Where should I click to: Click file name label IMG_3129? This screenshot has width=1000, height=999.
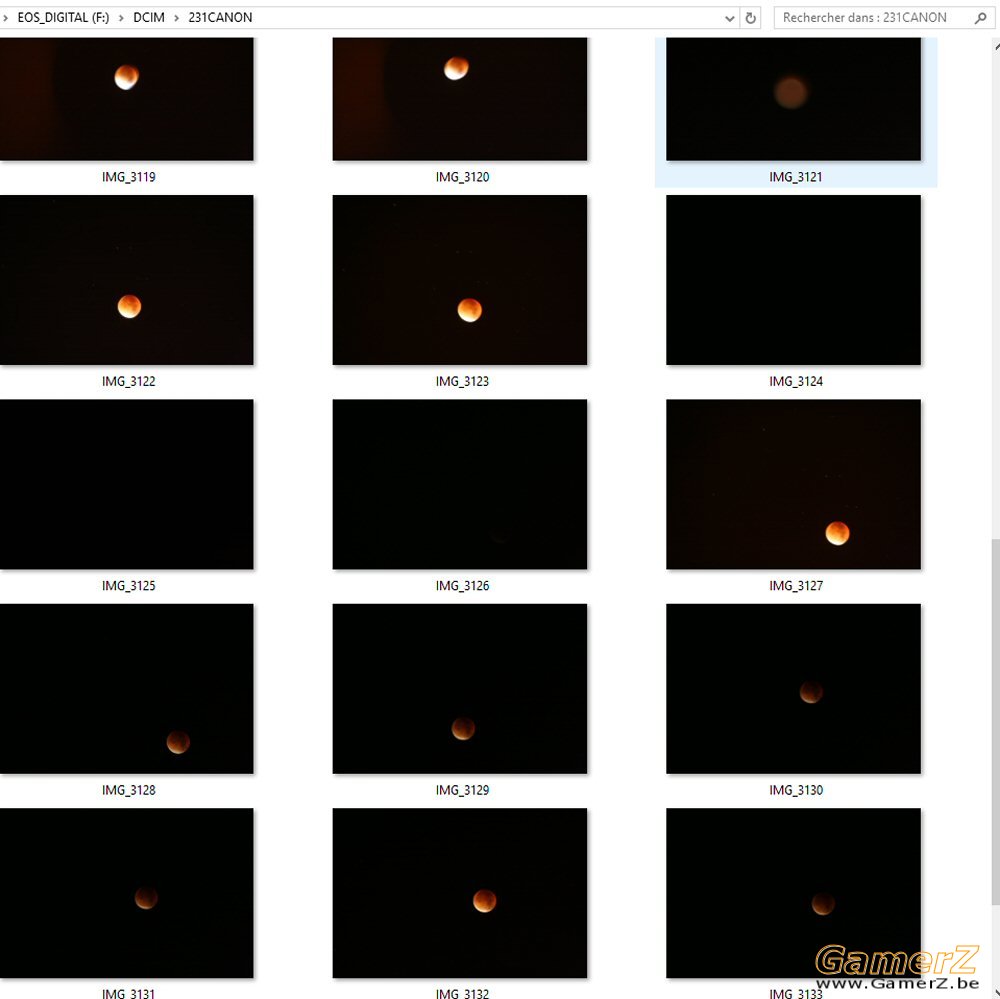[x=462, y=790]
